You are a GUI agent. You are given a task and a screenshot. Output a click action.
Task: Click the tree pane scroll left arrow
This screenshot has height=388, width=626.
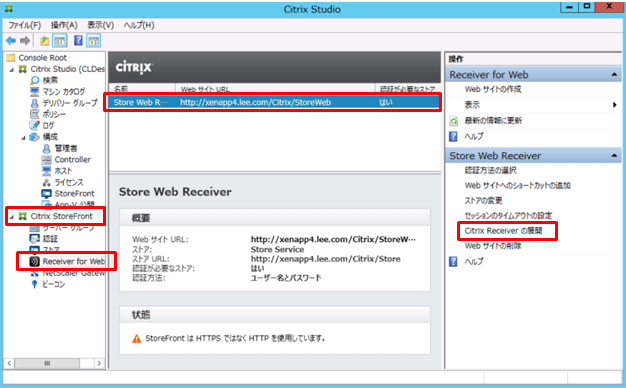click(10, 363)
